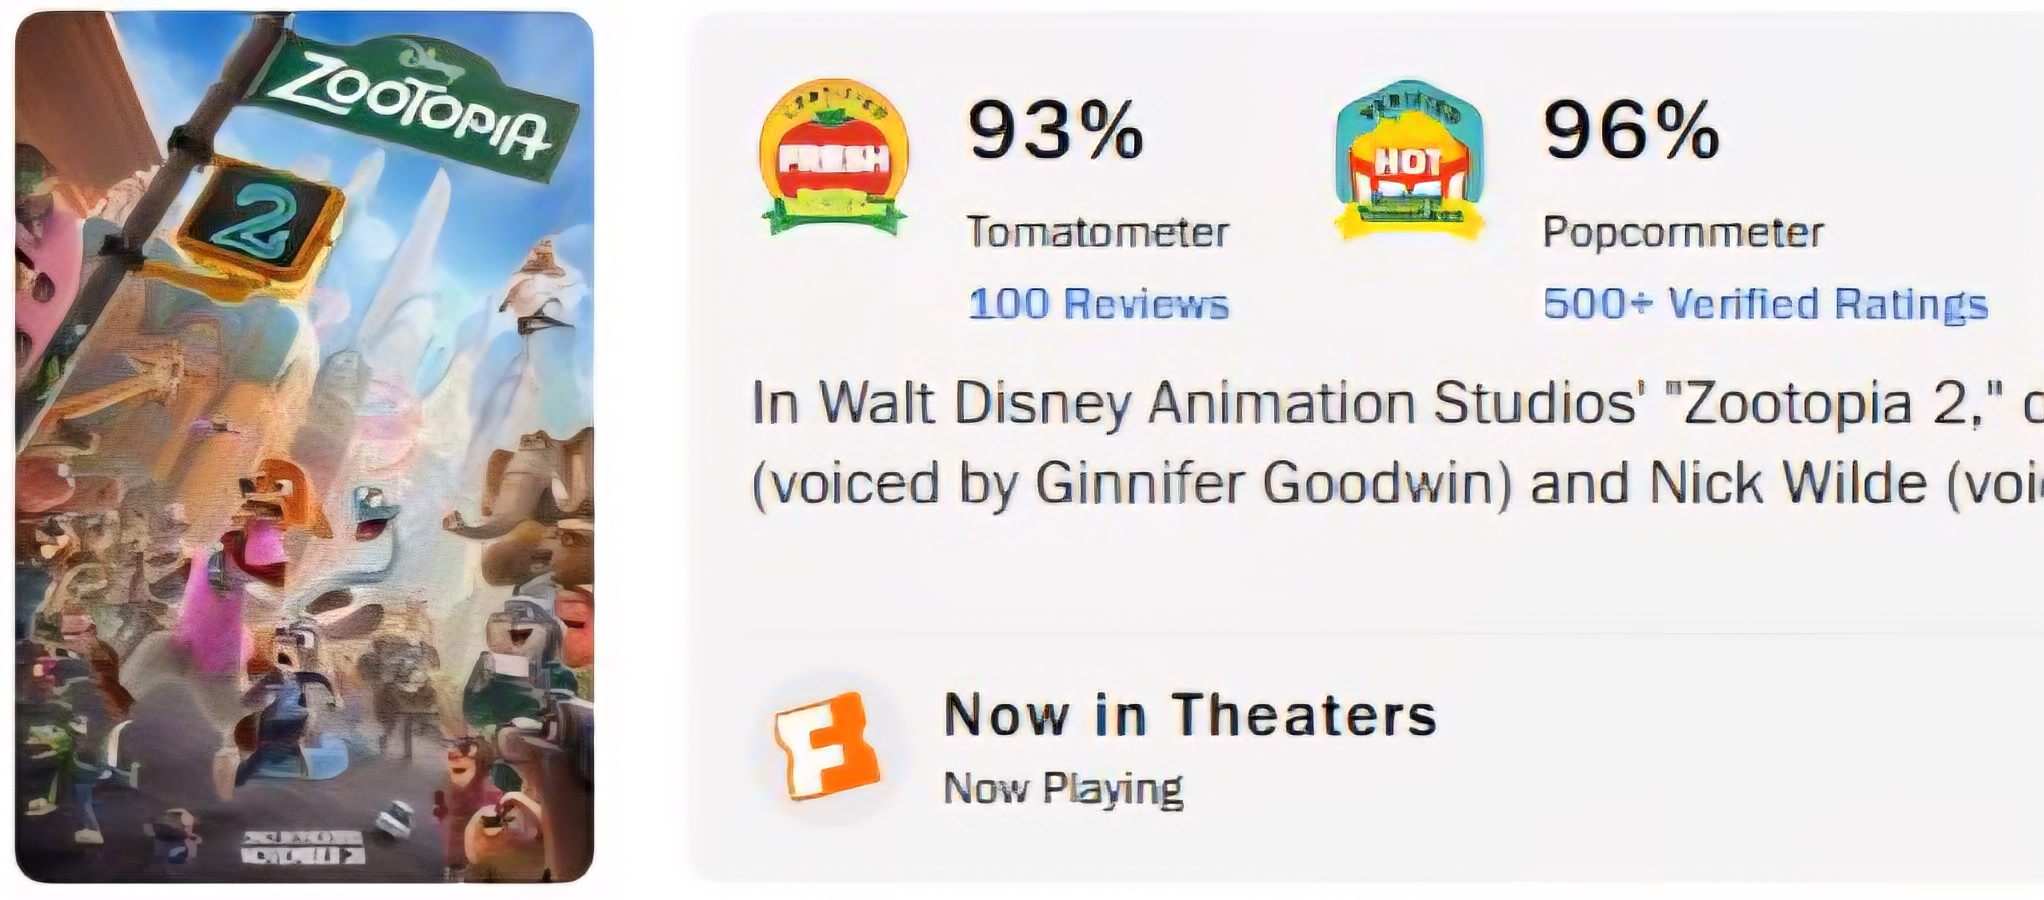Click the Now in Theaters heading
2044x900 pixels.
pos(1190,715)
